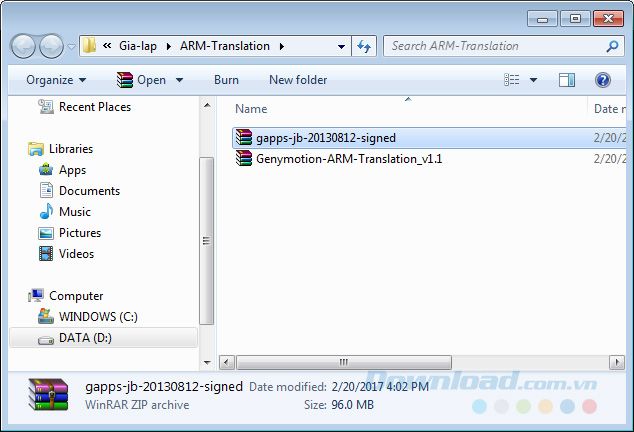Sort files by the Name column

[x=251, y=109]
